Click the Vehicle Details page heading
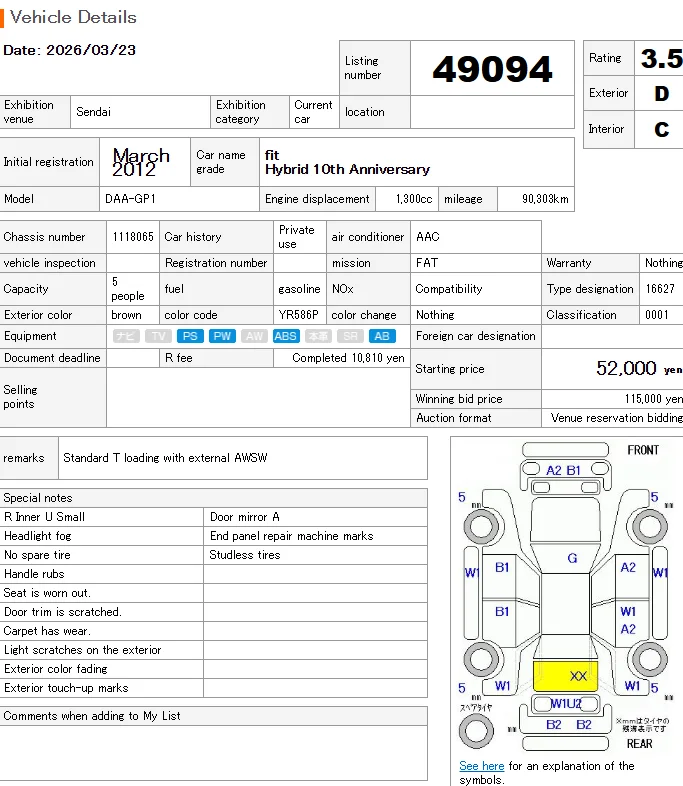 click(x=73, y=17)
